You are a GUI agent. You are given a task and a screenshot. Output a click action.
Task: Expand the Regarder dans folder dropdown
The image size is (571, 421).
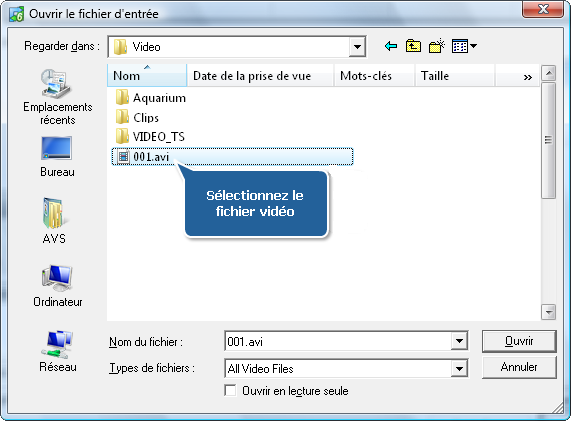click(357, 47)
